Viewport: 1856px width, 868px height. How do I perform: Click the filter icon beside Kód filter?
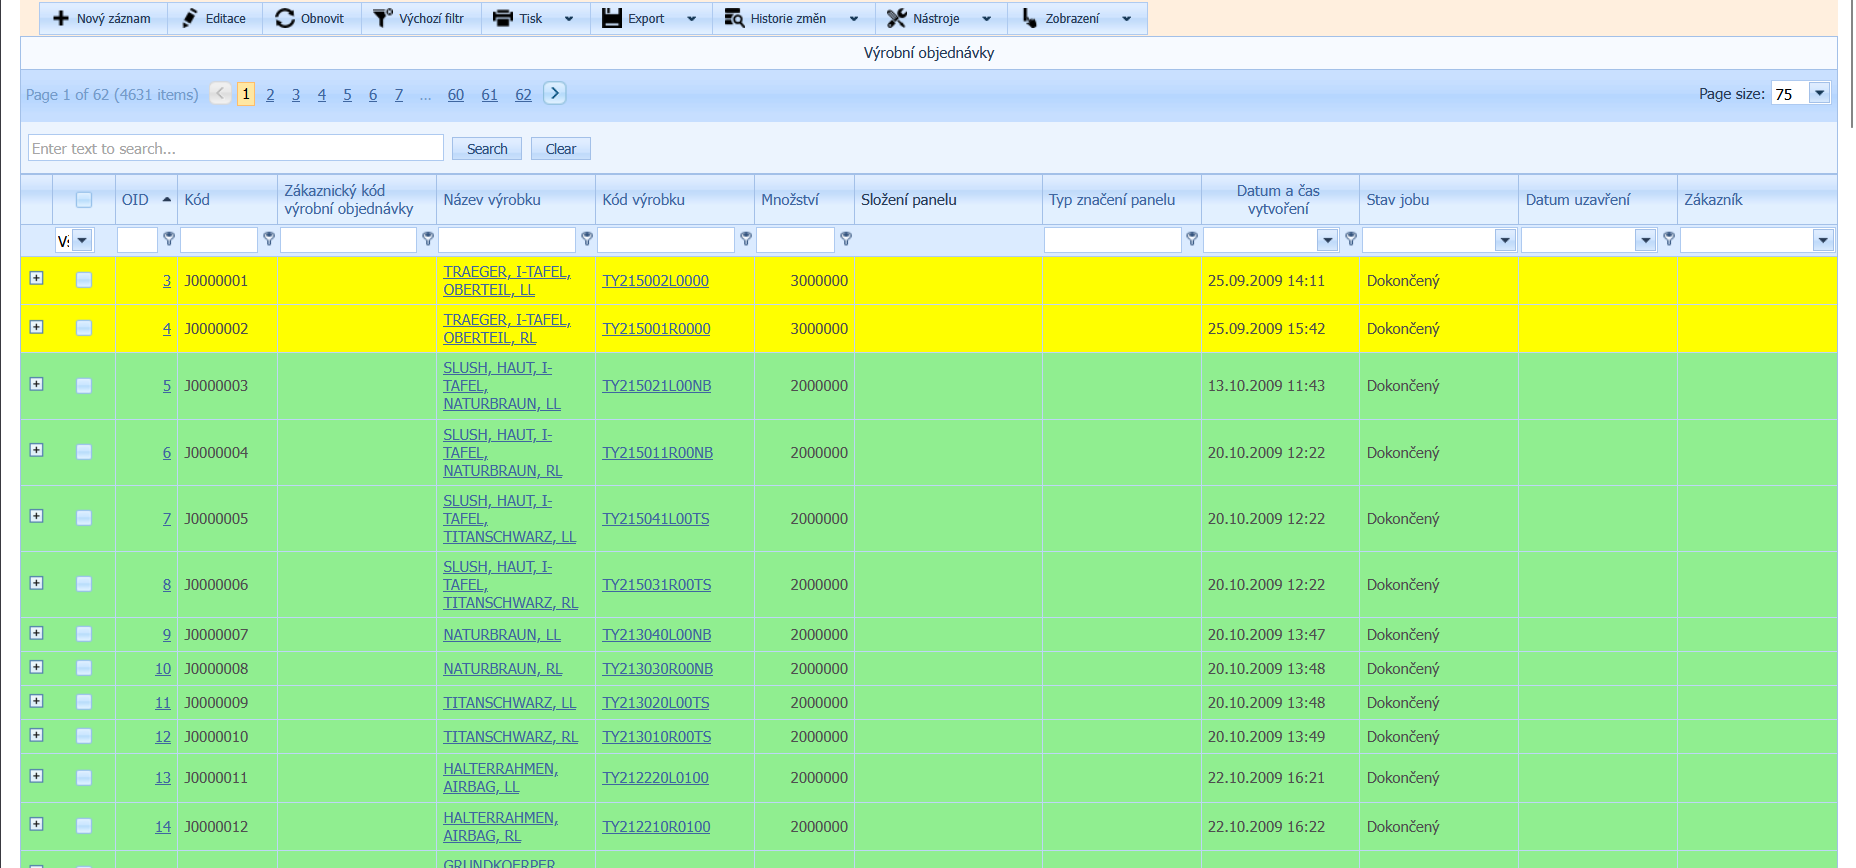269,239
